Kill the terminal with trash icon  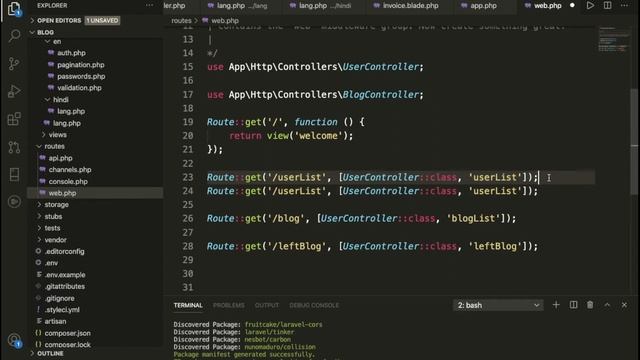coord(590,305)
